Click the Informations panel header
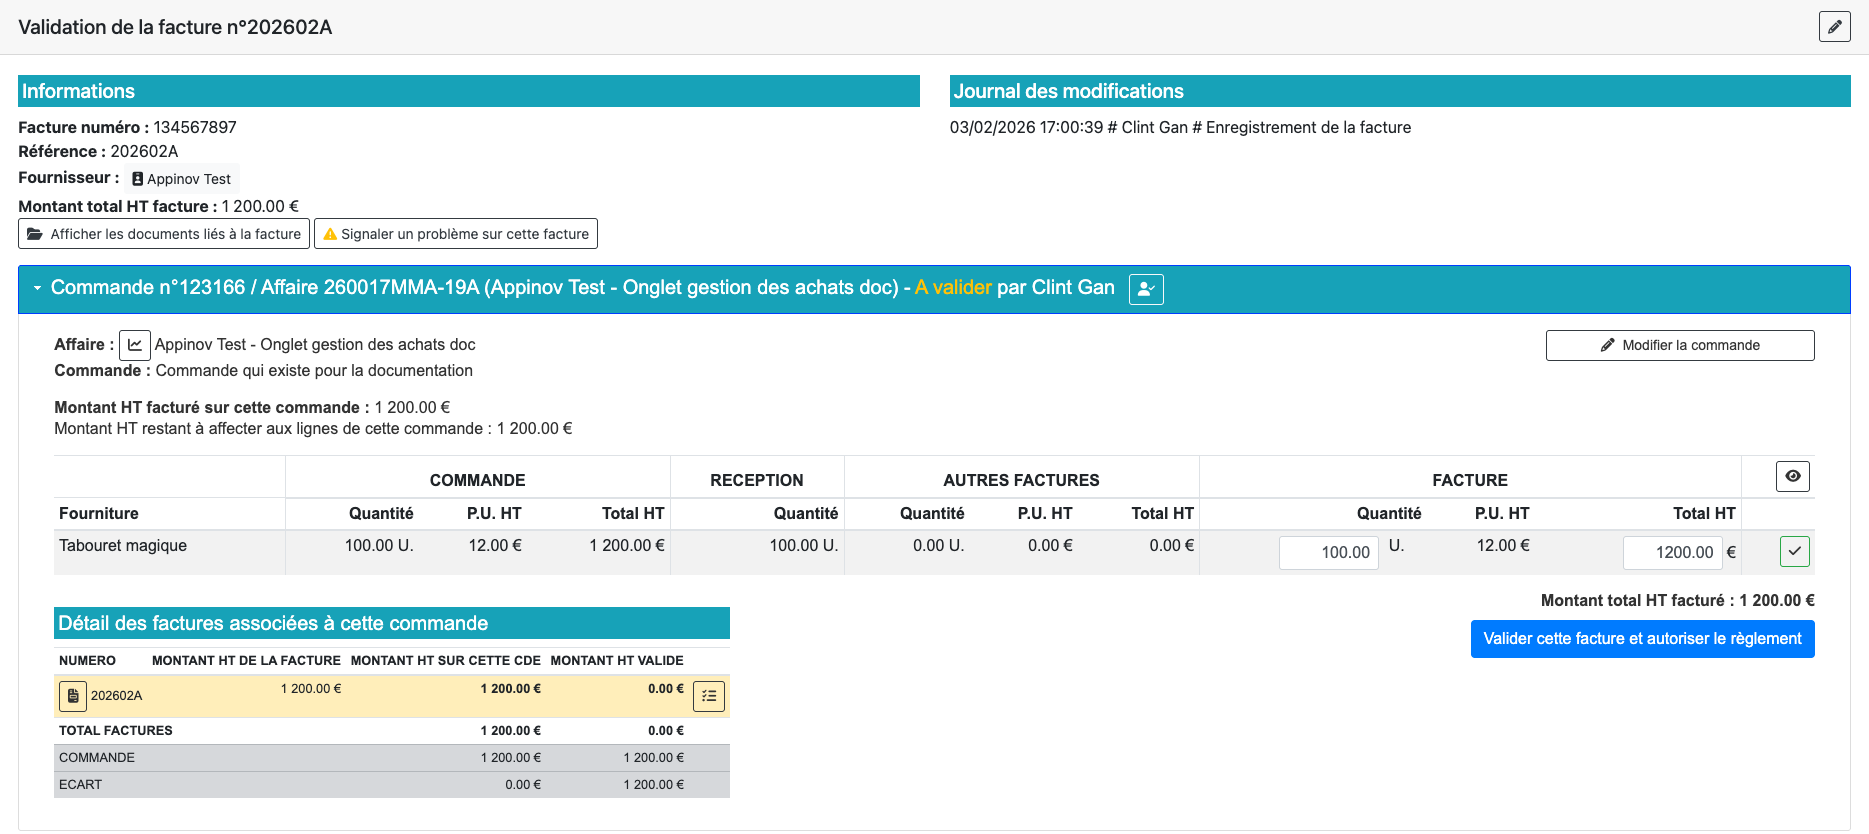The width and height of the screenshot is (1869, 834). (468, 91)
